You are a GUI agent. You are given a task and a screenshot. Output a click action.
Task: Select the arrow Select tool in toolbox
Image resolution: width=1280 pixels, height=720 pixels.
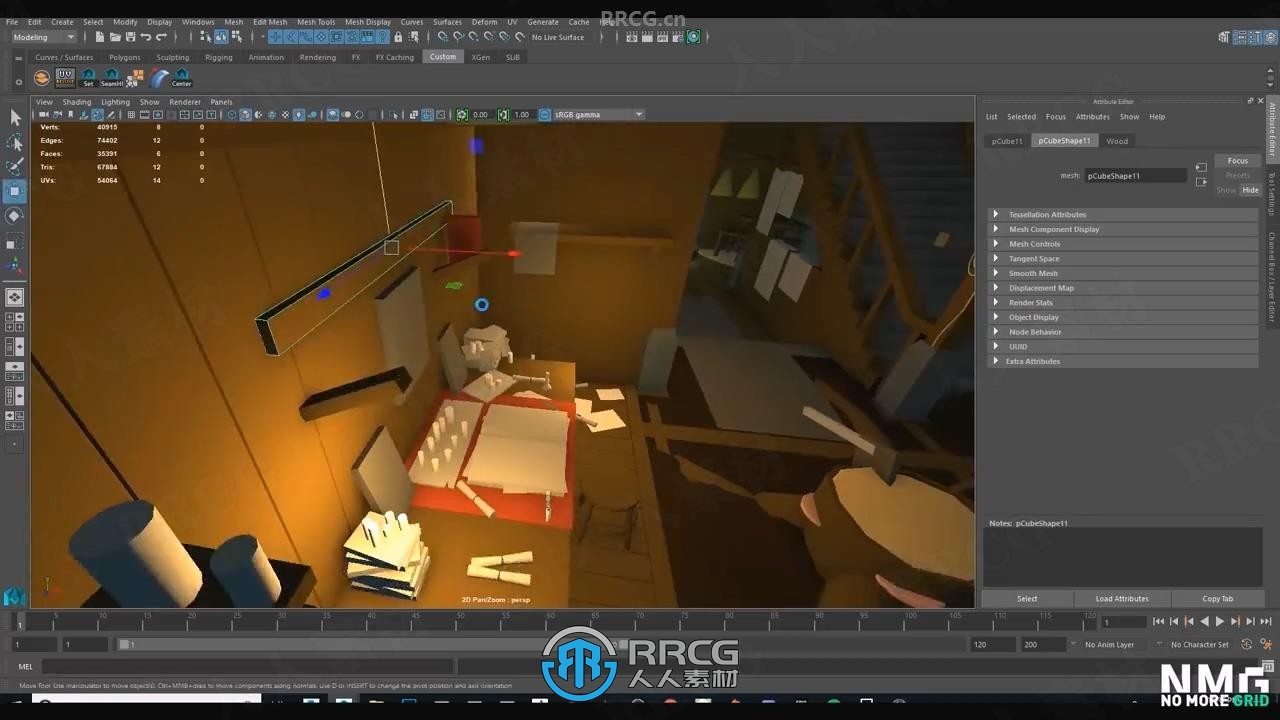tap(15, 118)
